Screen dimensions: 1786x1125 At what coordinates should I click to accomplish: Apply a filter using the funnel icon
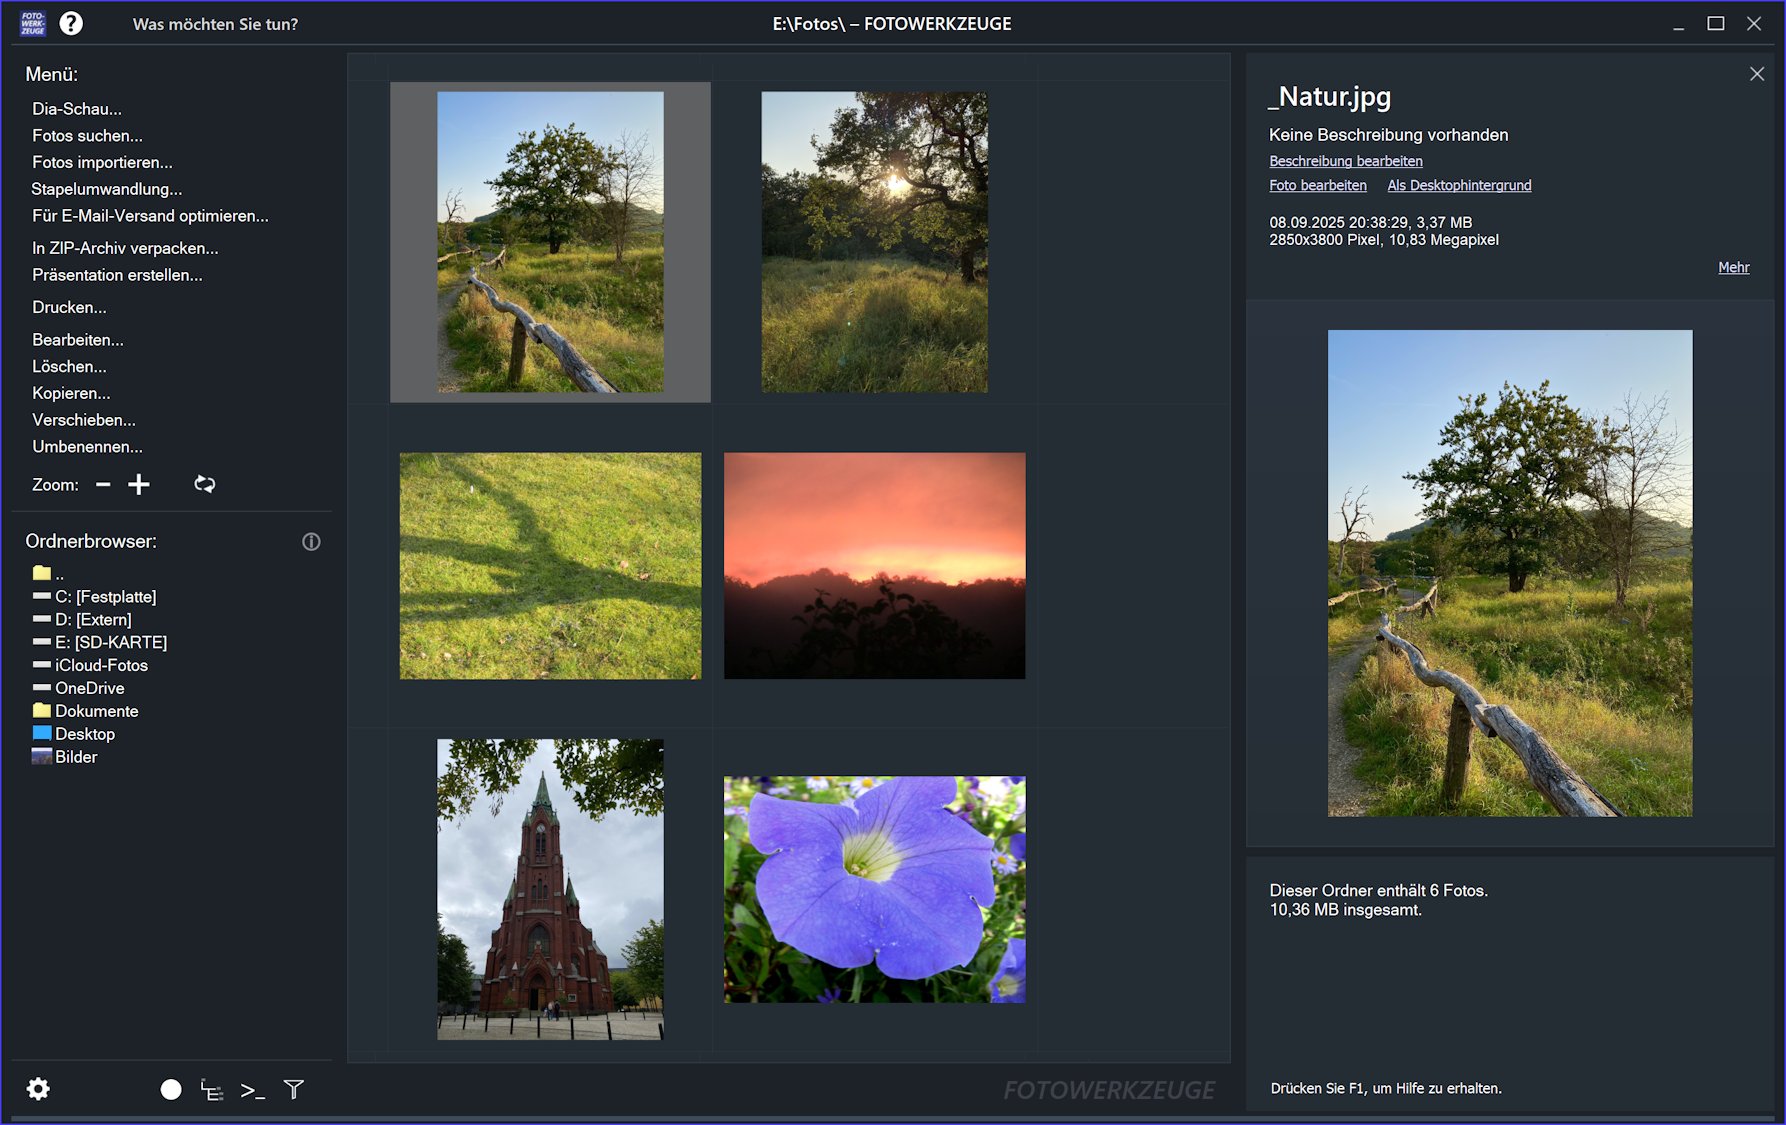293,1089
